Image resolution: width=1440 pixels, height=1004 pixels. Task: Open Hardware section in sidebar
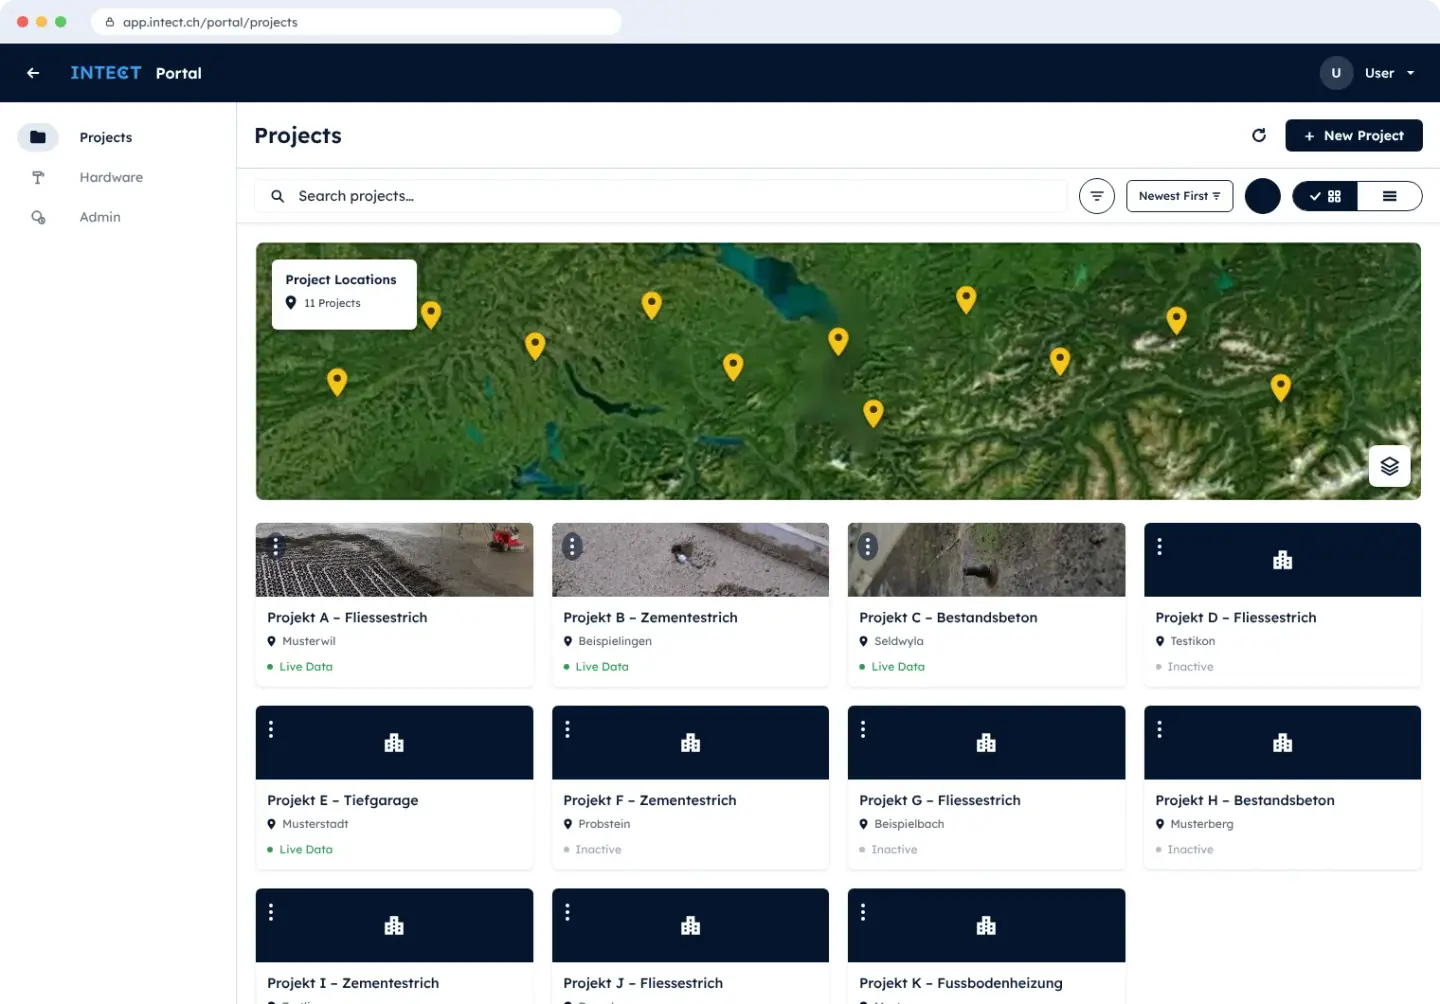[x=111, y=177]
